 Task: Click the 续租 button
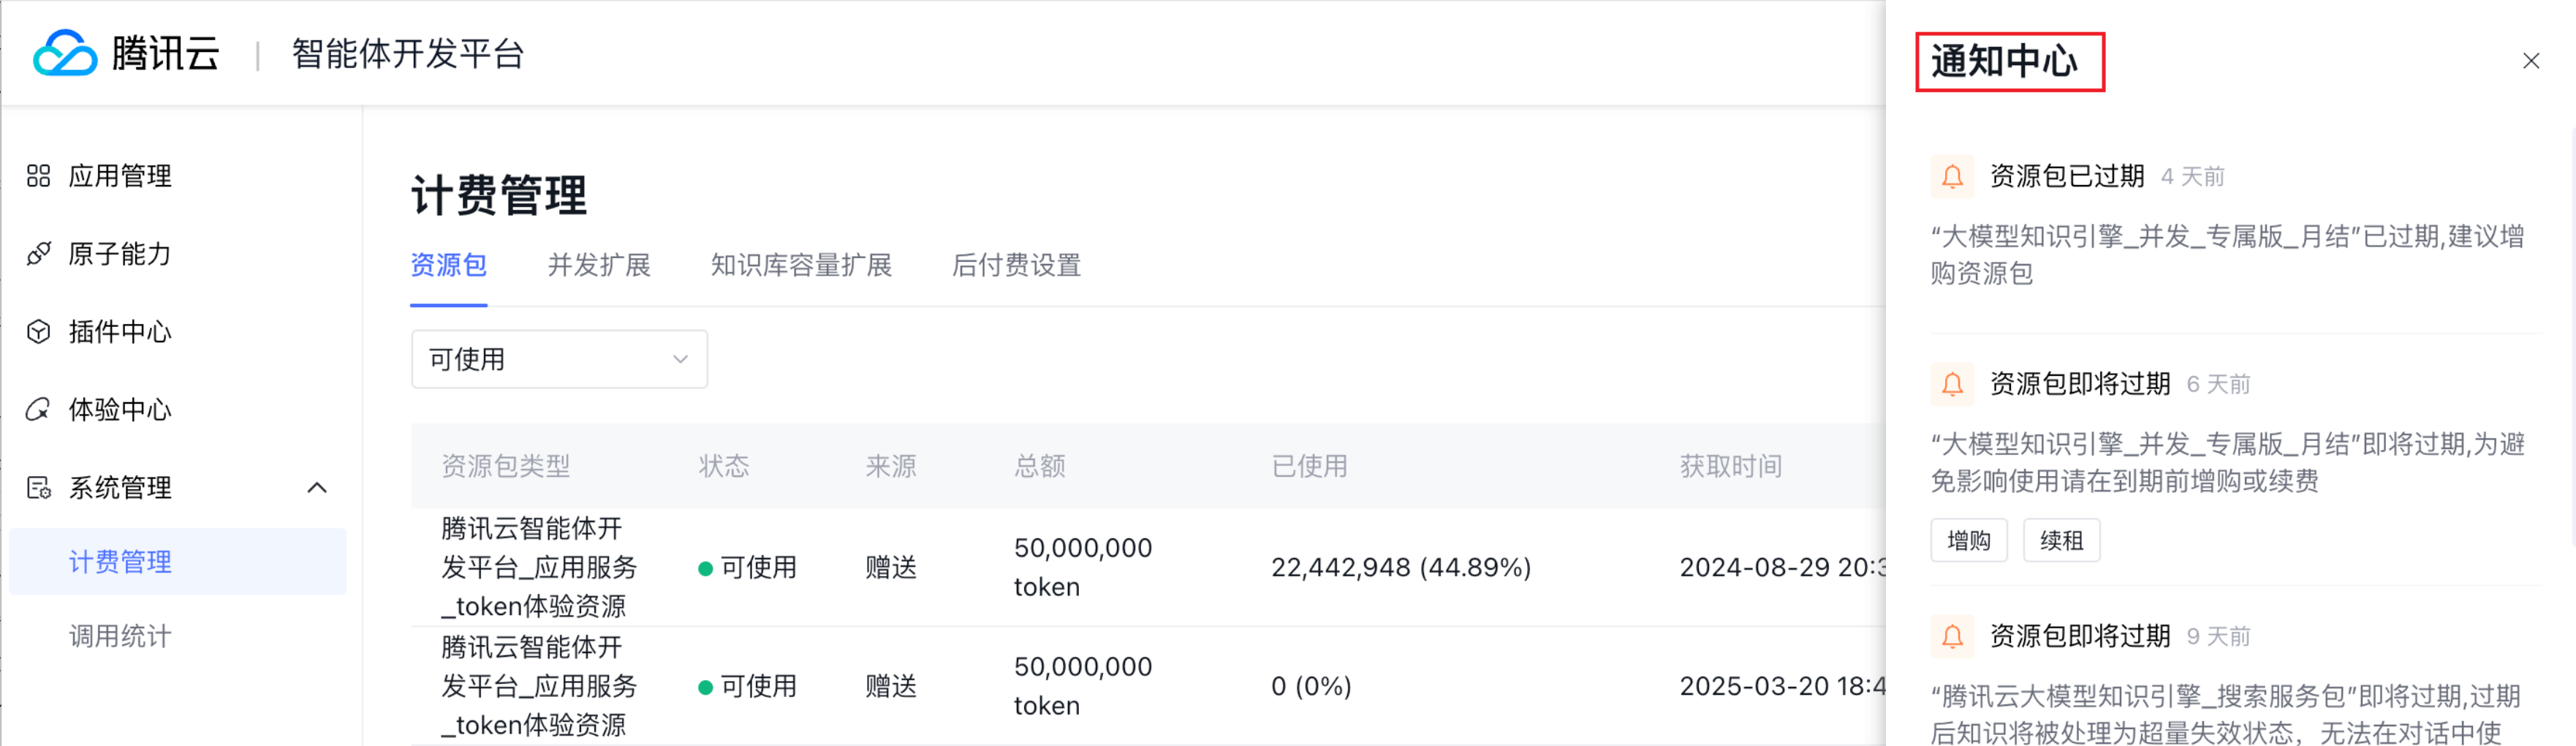click(2061, 541)
